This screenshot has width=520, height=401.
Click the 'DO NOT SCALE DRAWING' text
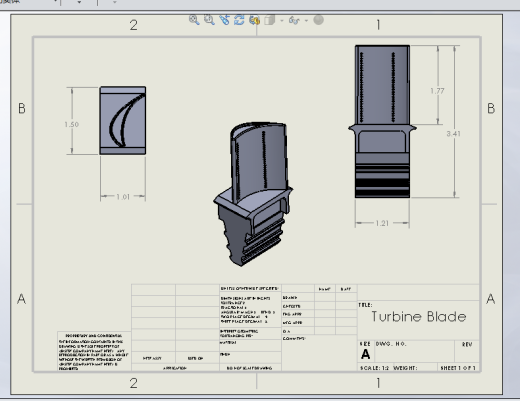pos(250,368)
